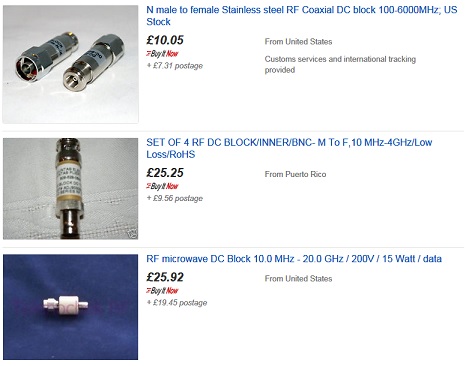View the white DC block on blue thumbnail
The image size is (469, 366).
tap(70, 307)
